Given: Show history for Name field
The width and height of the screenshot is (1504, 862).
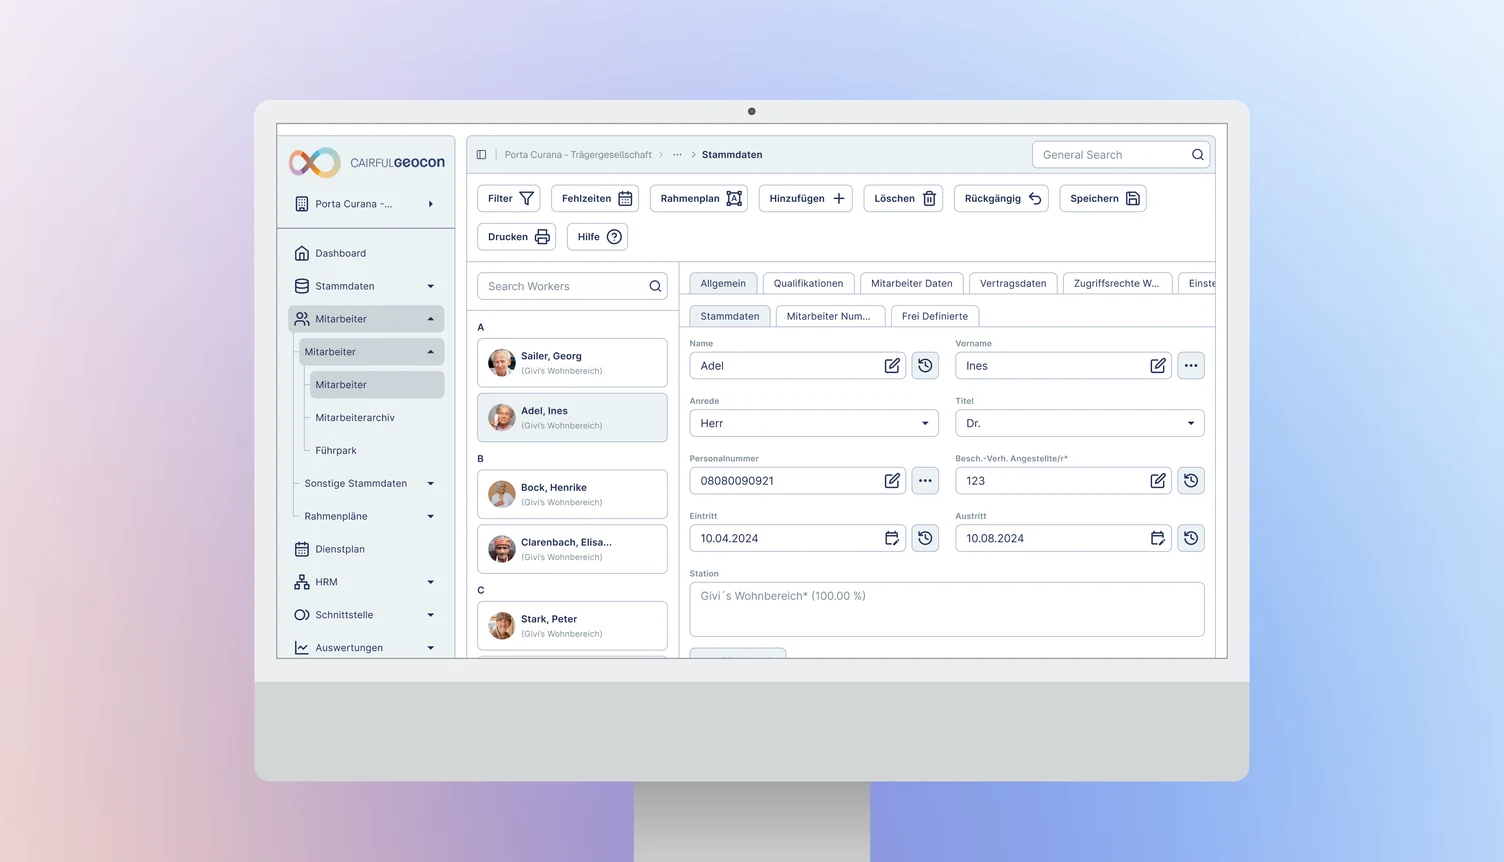Looking at the screenshot, I should 925,366.
